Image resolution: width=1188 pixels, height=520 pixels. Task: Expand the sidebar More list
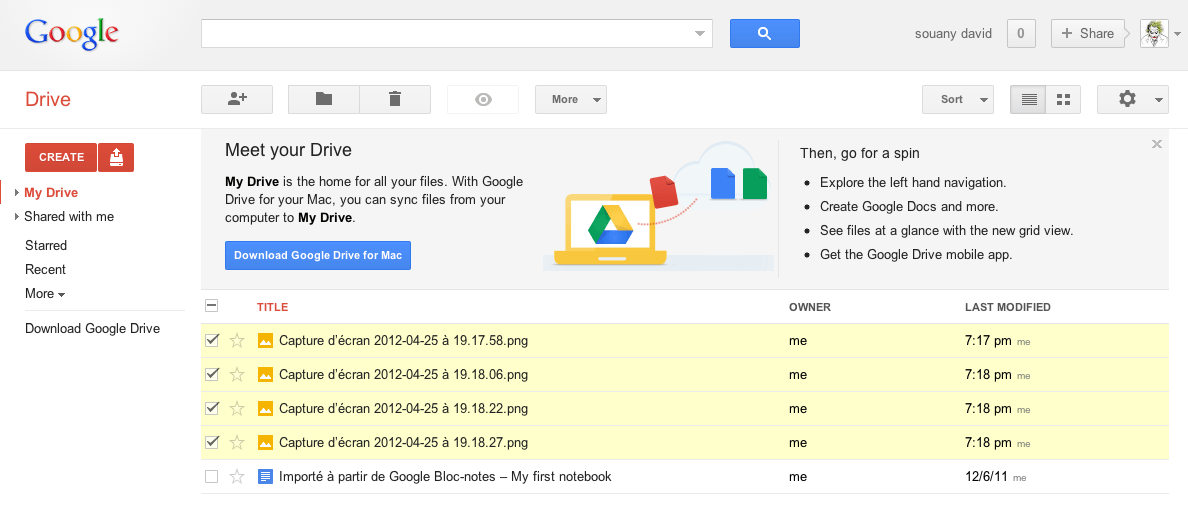45,293
